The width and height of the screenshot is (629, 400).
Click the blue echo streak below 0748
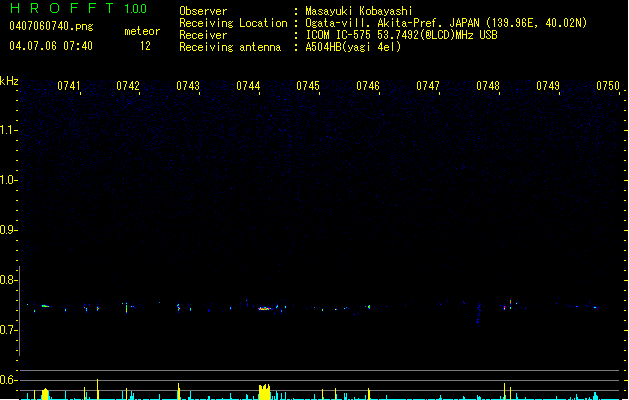pyautogui.click(x=478, y=313)
